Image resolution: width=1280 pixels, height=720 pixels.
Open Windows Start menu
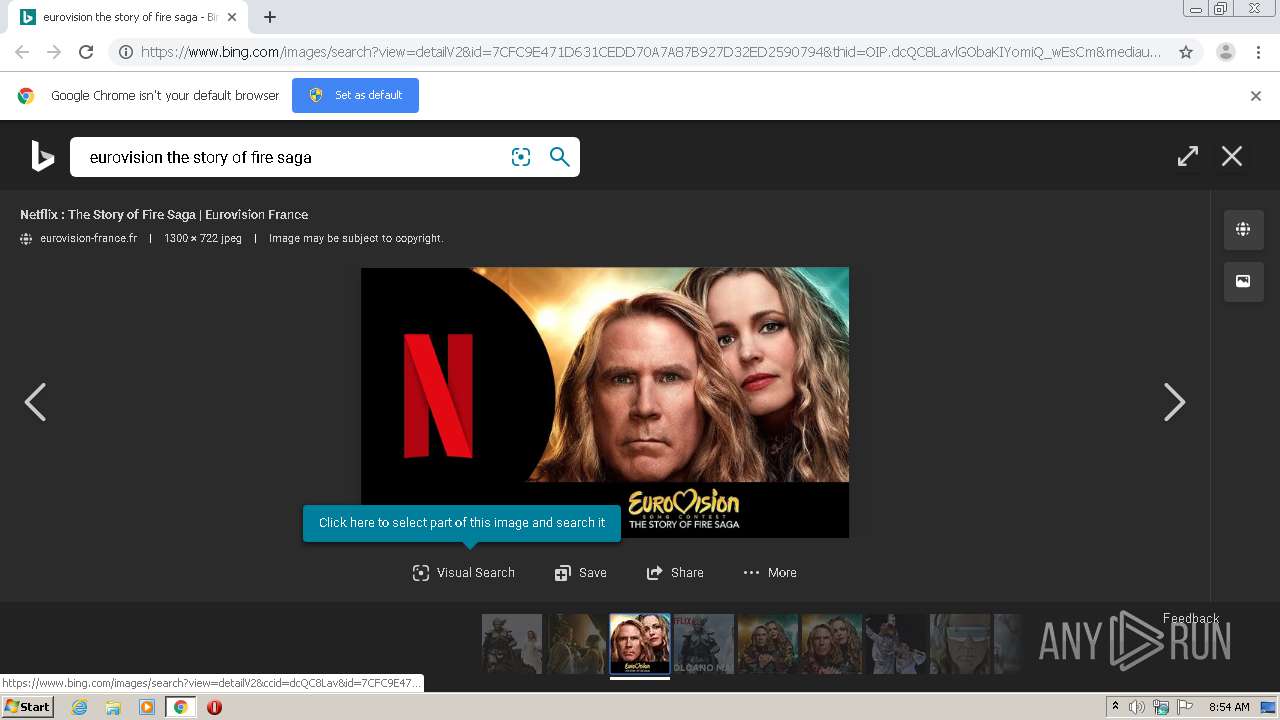28,707
